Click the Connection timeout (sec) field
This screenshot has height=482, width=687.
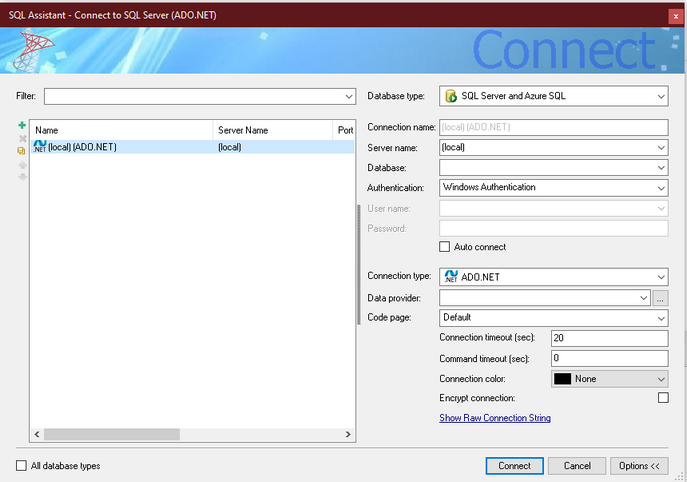609,338
